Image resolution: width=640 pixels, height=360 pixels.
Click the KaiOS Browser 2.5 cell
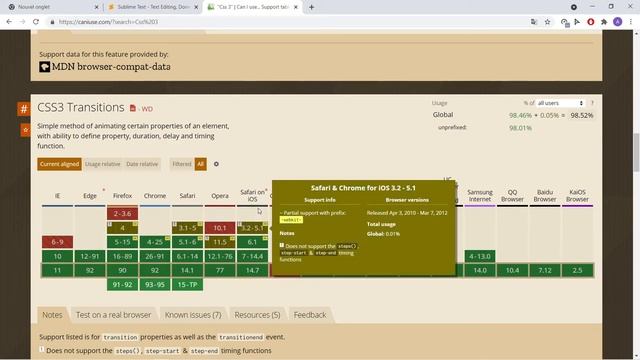(578, 270)
